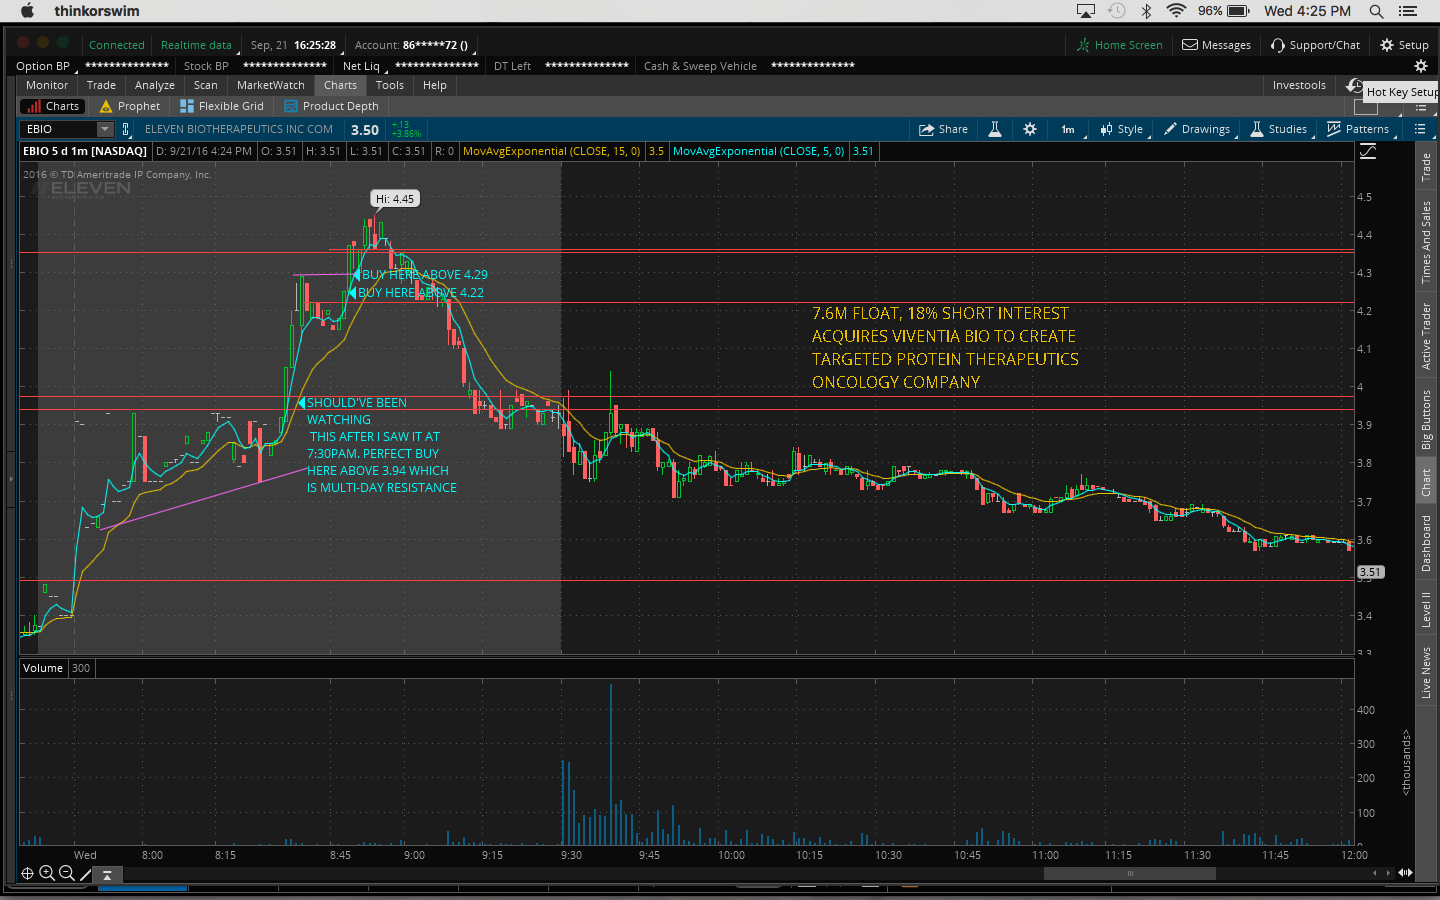
Task: Open the Net Liq dropdown
Action: pyautogui.click(x=362, y=66)
